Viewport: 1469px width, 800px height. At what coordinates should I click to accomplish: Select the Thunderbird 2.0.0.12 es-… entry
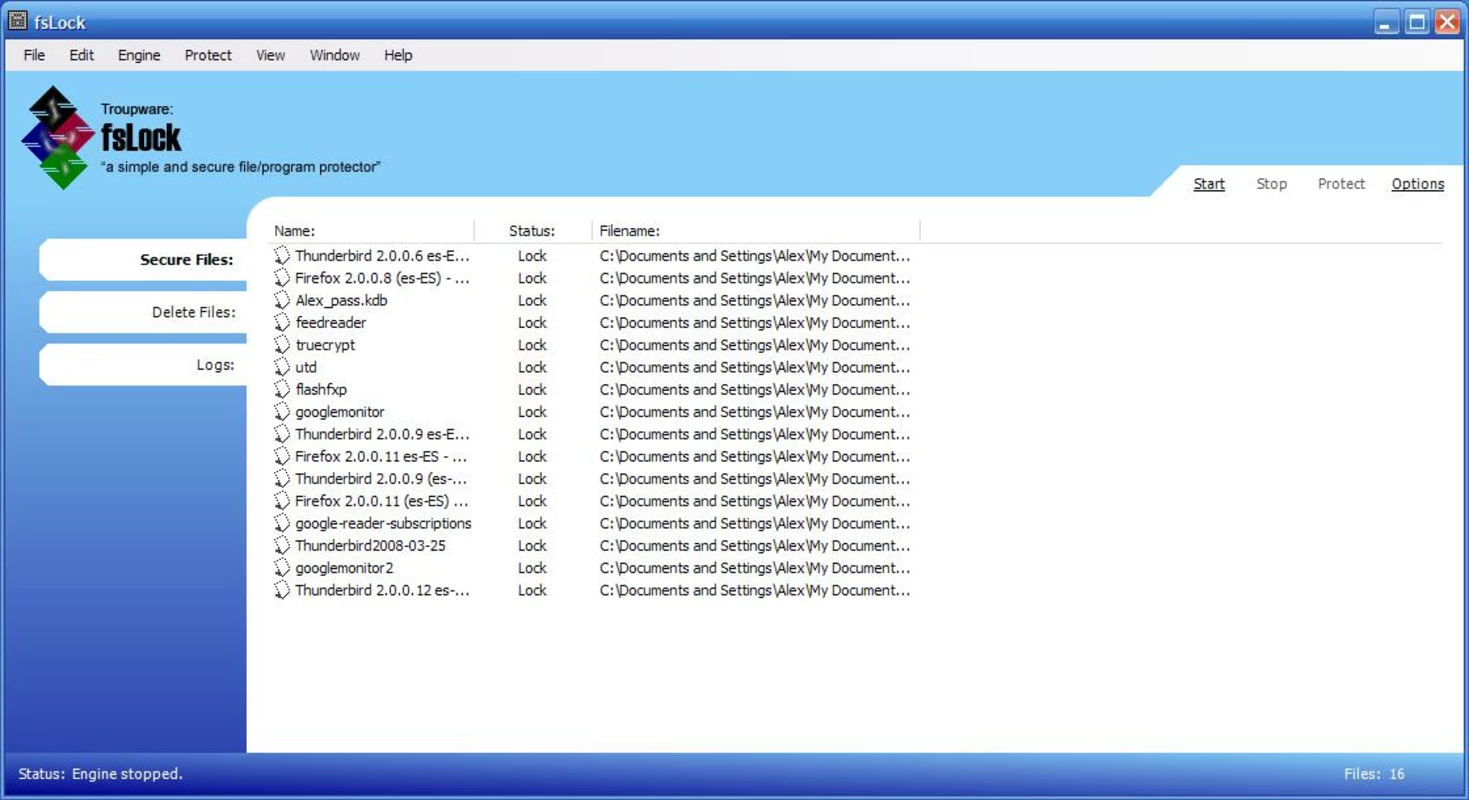click(x=382, y=590)
